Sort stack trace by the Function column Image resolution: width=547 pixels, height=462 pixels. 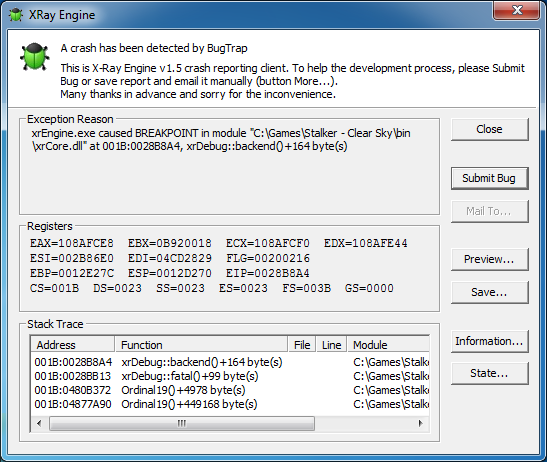tap(201, 345)
